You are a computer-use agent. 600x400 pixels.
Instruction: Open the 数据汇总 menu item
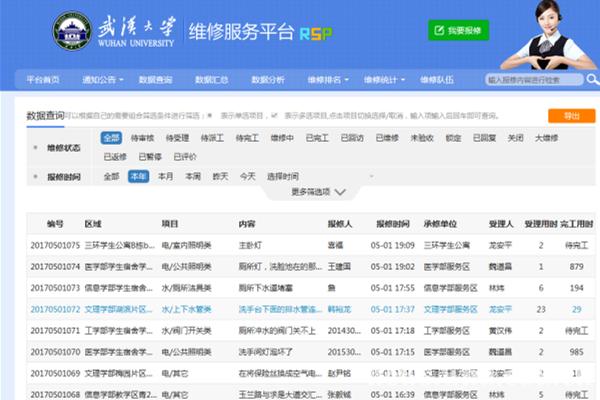(x=211, y=79)
